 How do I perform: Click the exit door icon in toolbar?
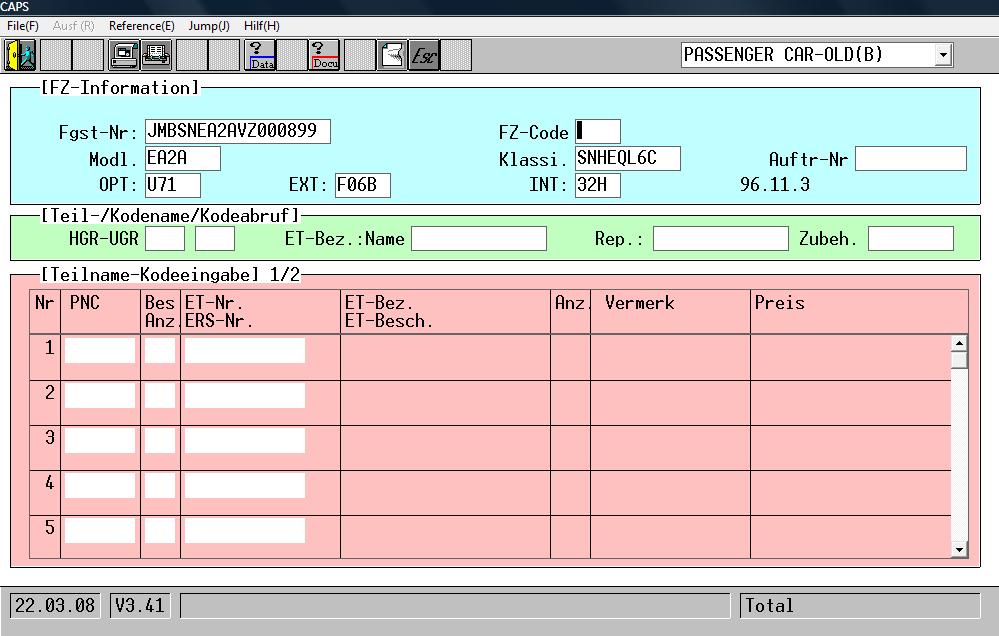[20, 55]
